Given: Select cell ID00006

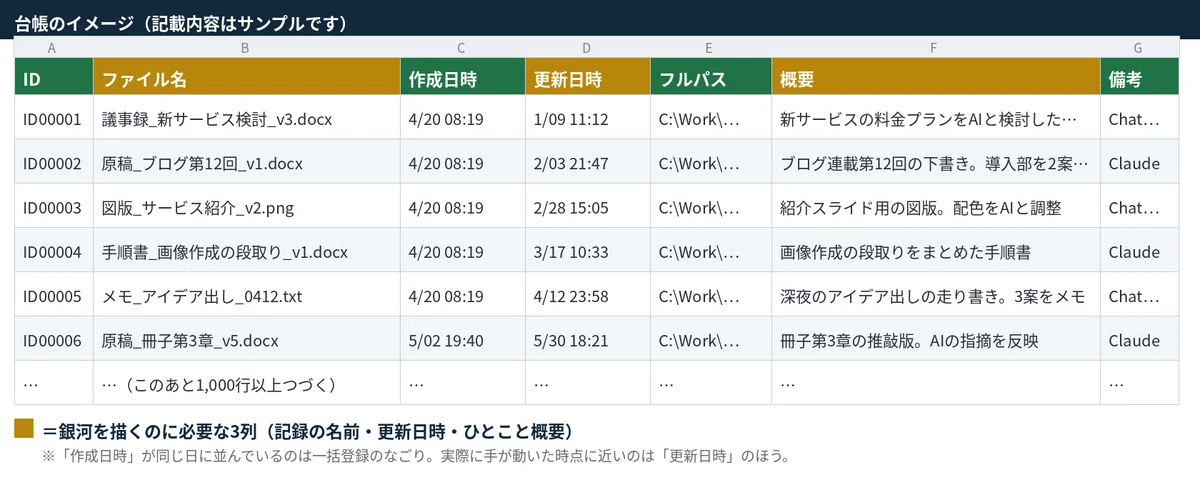Looking at the screenshot, I should [x=54, y=340].
